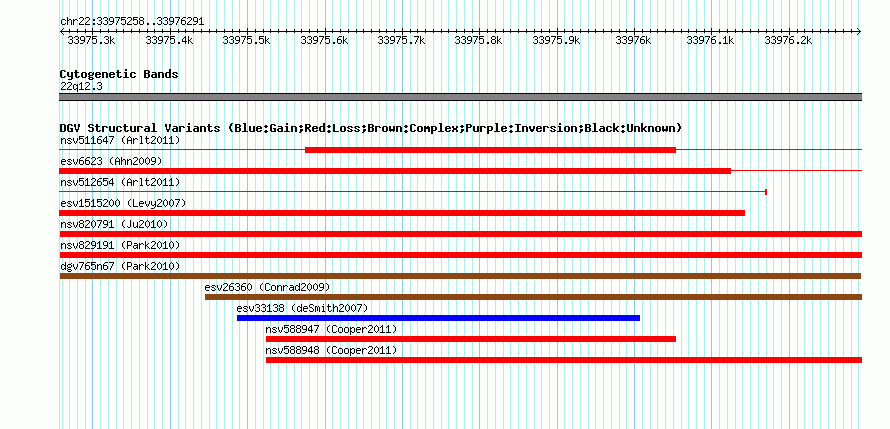Click the DGV Structural Variants track title
This screenshot has height=429, width=890.
[x=371, y=128]
